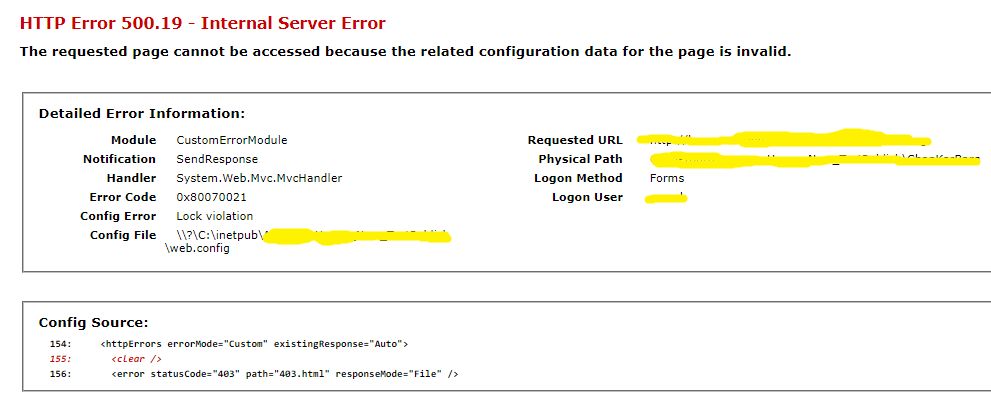Click the Config File label
991x403 pixels.
tap(123, 235)
